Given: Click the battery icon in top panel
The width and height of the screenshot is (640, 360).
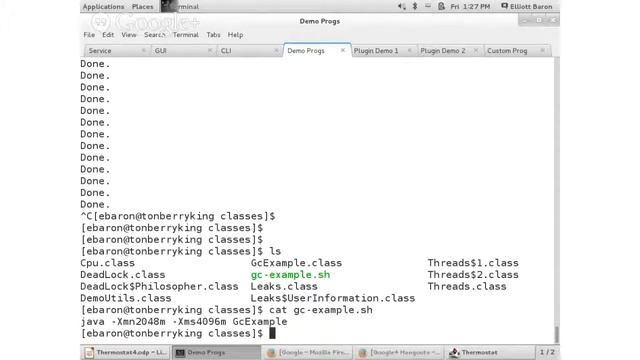Looking at the screenshot, I should point(441,7).
